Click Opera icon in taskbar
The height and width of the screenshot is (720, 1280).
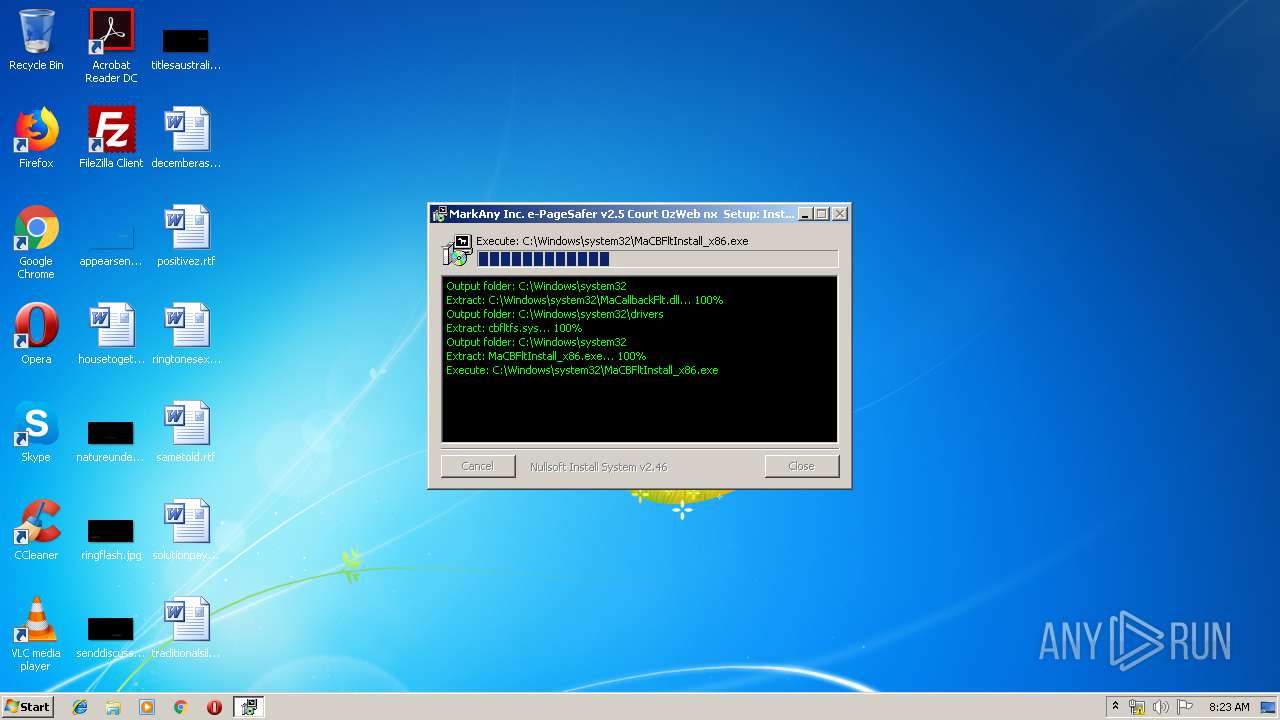214,707
